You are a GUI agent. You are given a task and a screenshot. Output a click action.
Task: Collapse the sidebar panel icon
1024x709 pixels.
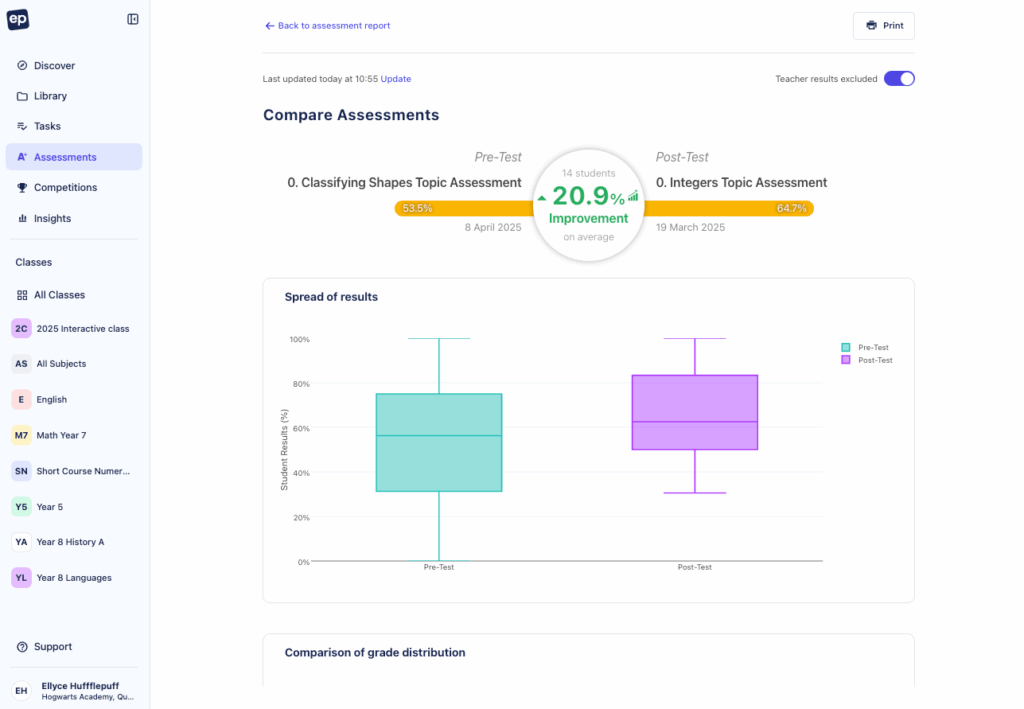pyautogui.click(x=133, y=19)
